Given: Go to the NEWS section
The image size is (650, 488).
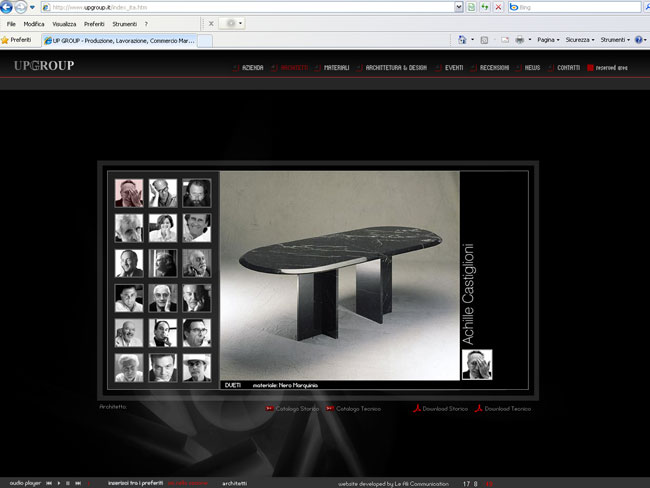Looking at the screenshot, I should 532,68.
